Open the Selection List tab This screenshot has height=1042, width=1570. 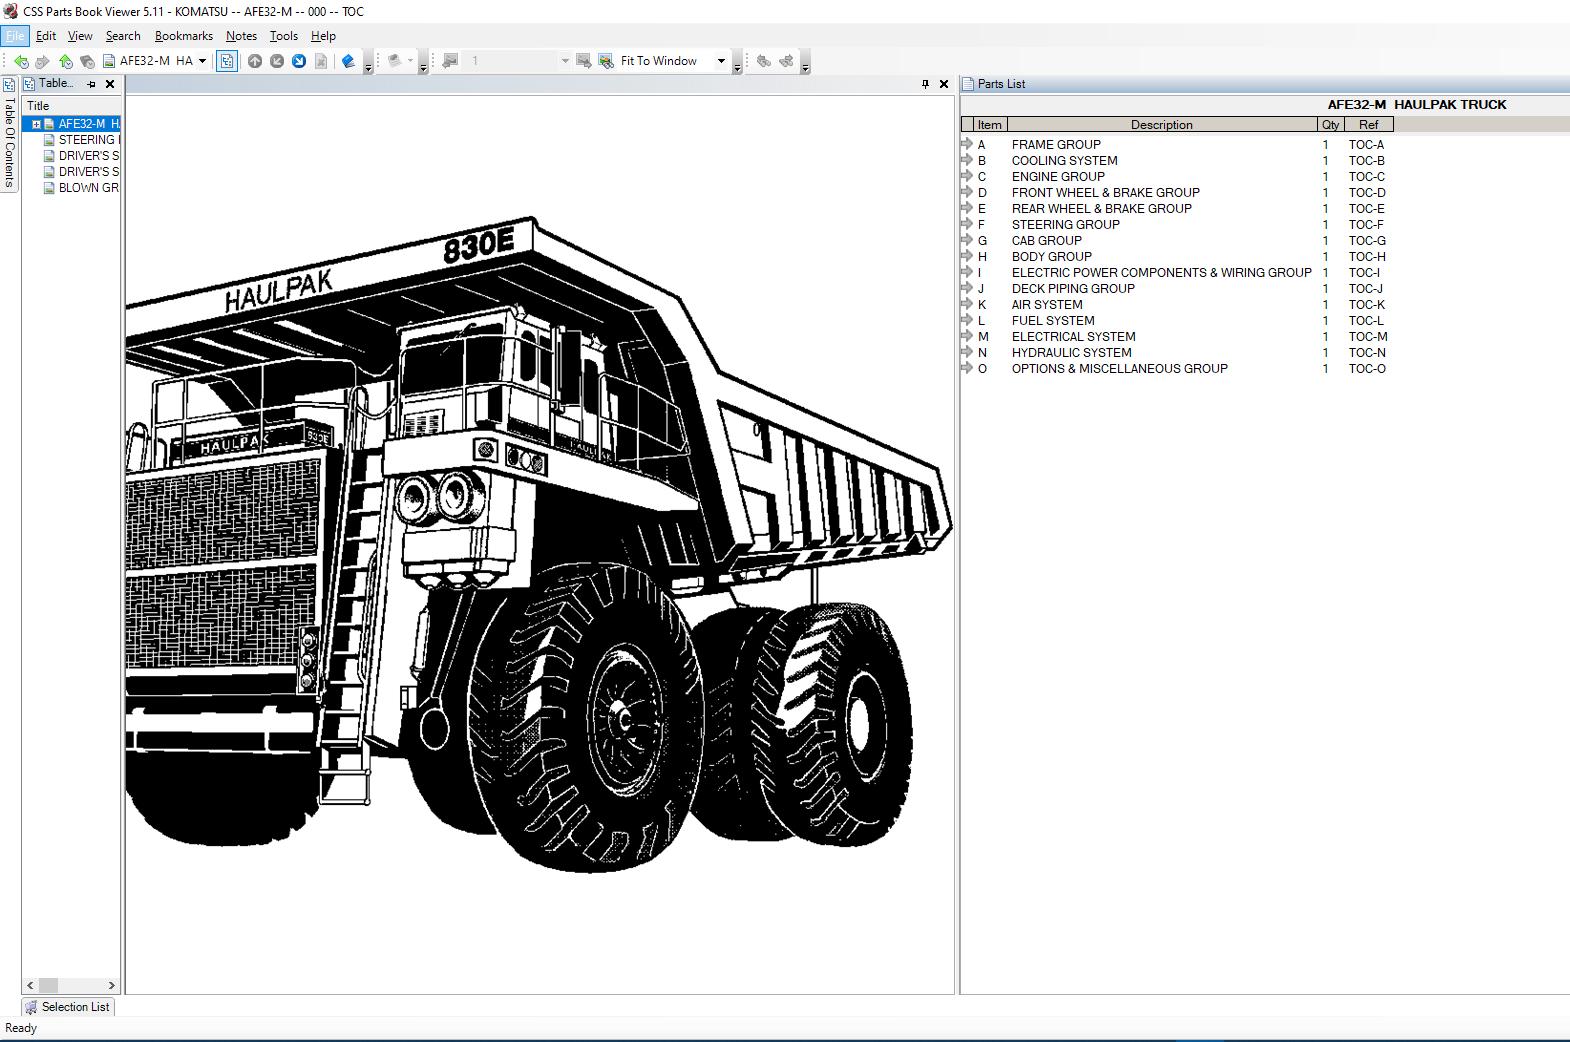pos(68,1007)
